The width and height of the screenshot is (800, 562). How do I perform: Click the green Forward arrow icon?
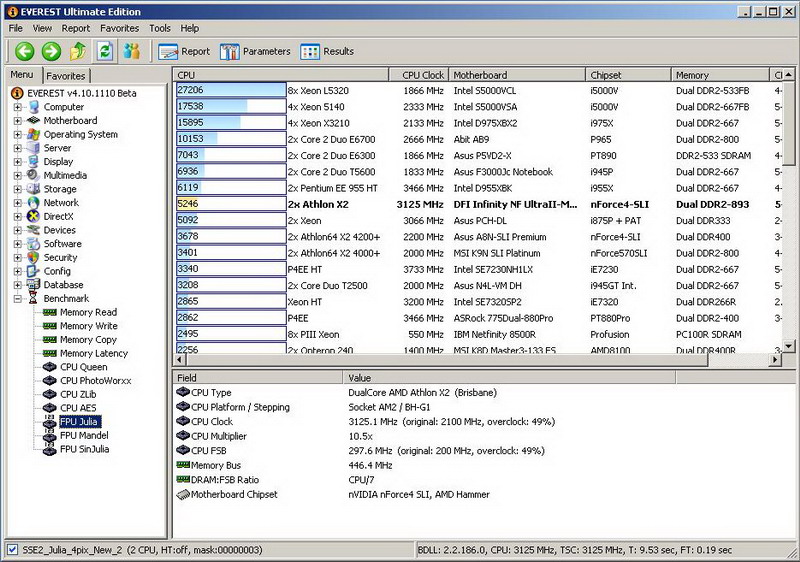(x=51, y=51)
